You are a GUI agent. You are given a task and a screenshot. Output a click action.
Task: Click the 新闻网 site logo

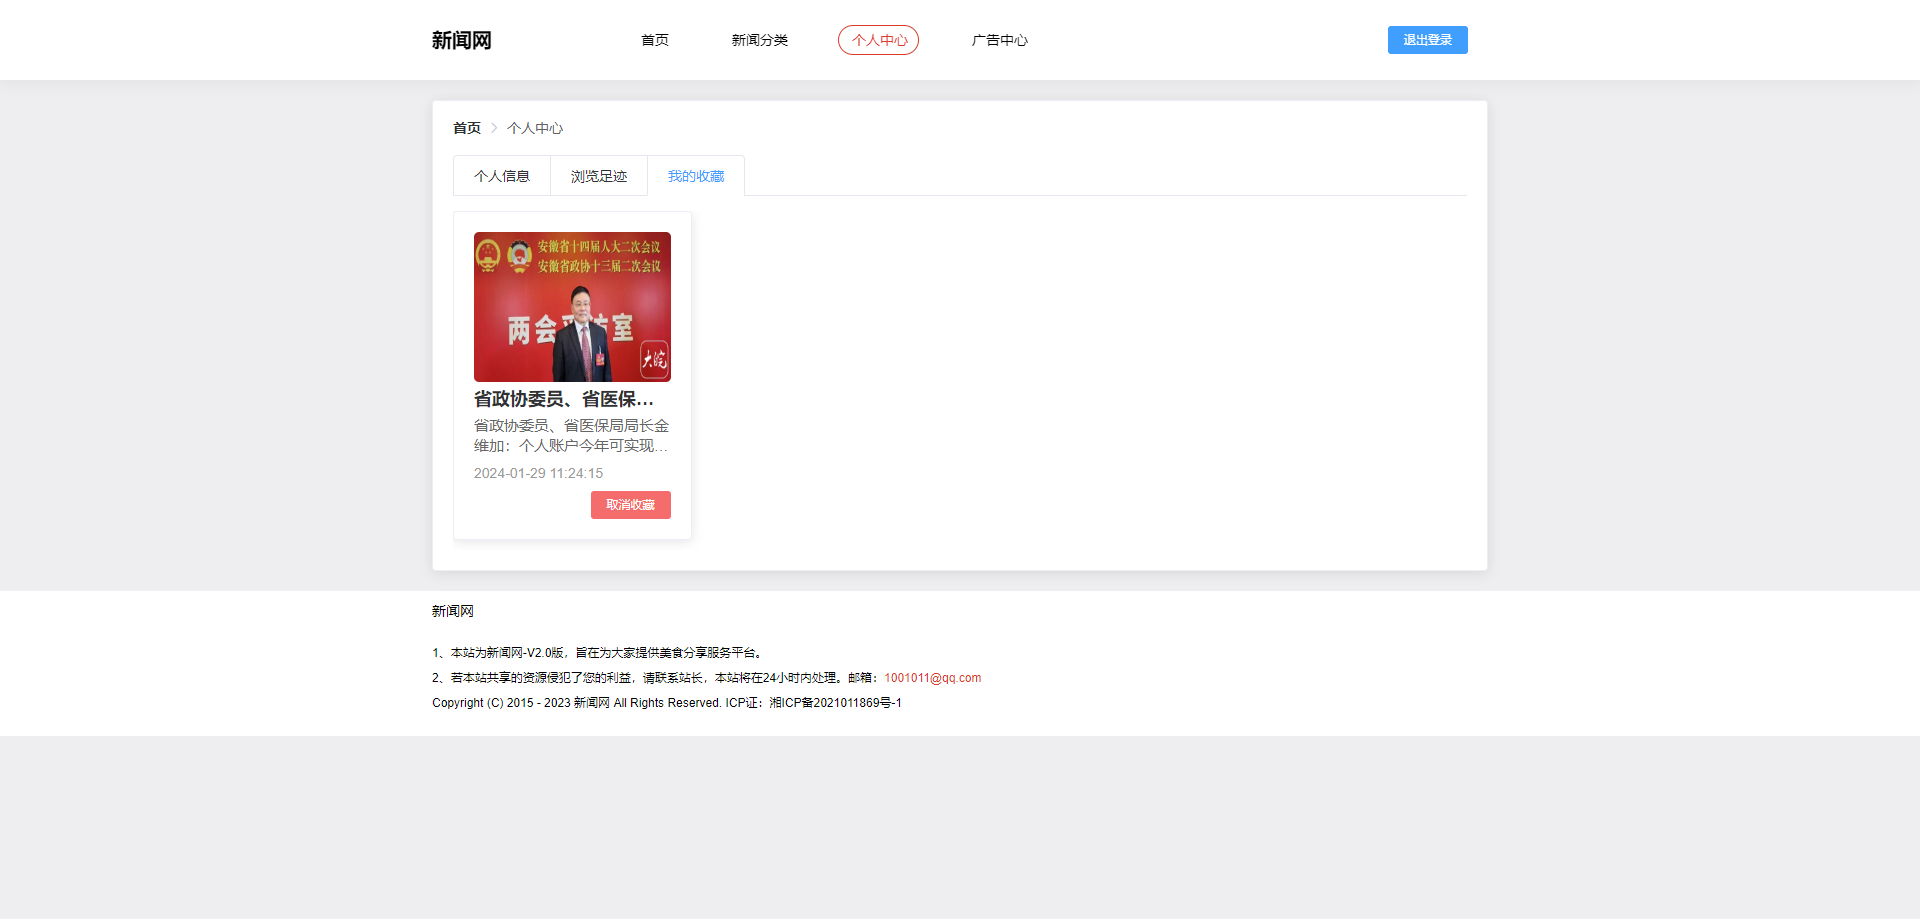(x=461, y=39)
